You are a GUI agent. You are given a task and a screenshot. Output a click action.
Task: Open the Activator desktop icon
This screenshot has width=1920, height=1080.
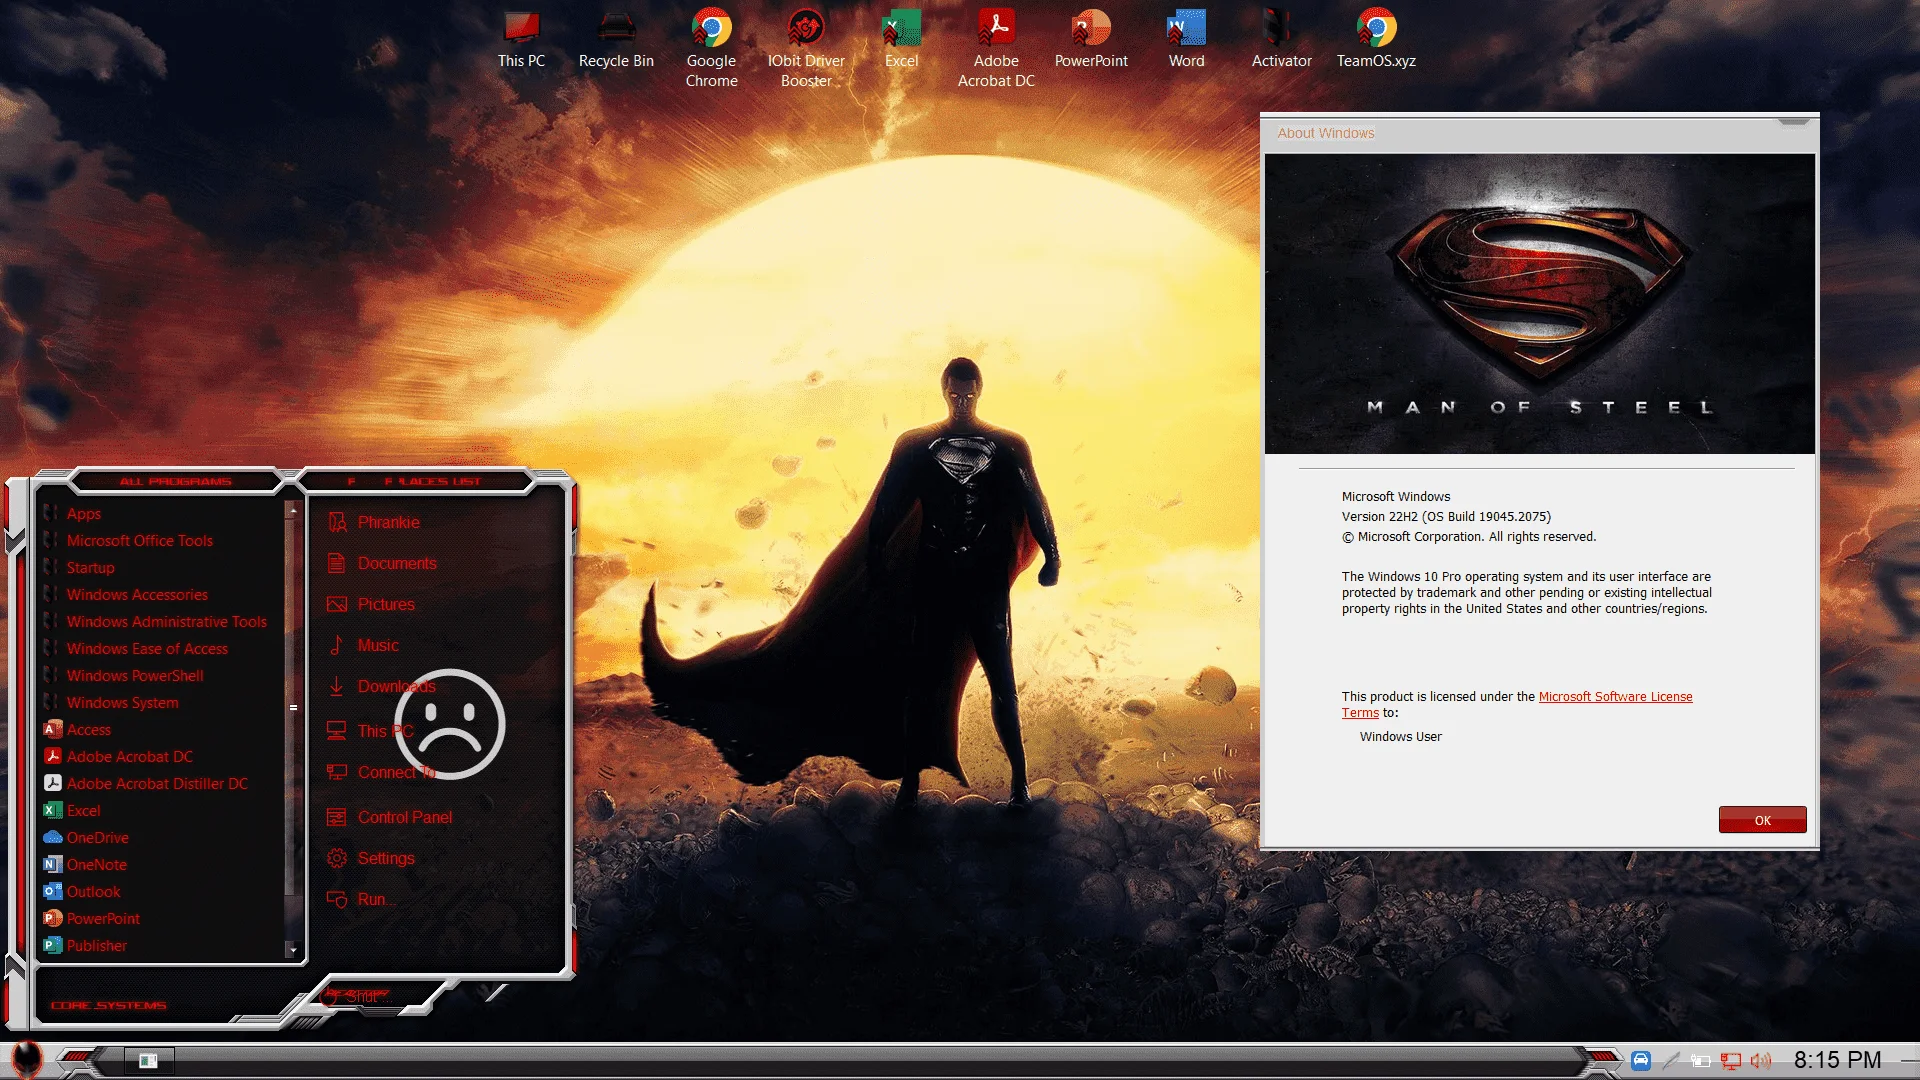tap(1281, 40)
